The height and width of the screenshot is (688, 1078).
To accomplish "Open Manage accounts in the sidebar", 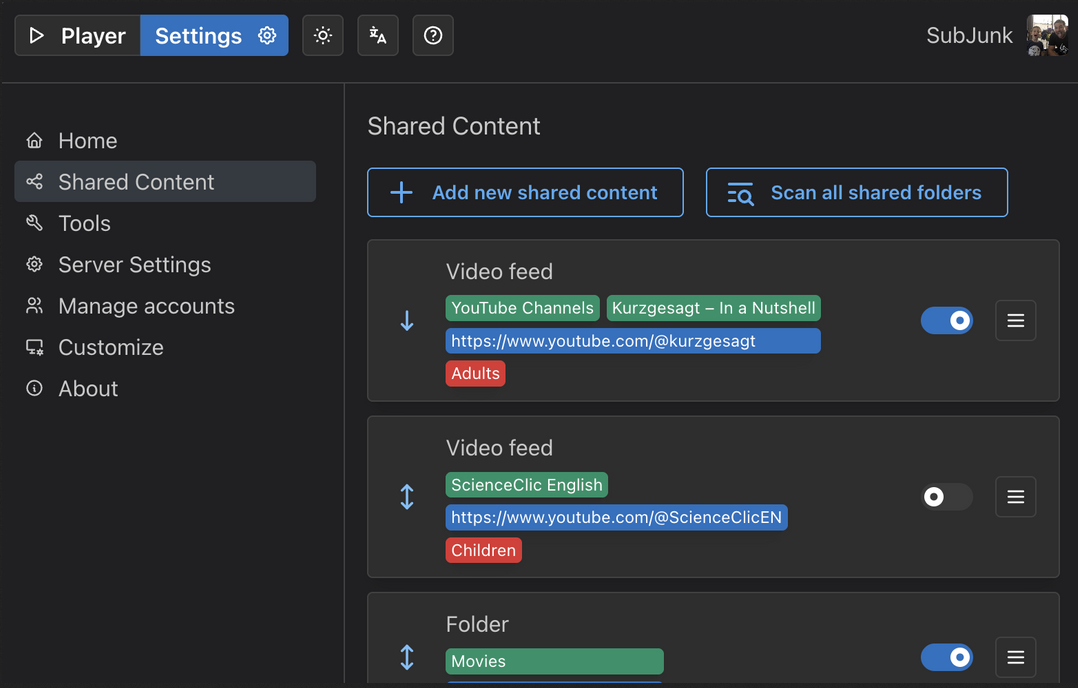I will pyautogui.click(x=165, y=305).
